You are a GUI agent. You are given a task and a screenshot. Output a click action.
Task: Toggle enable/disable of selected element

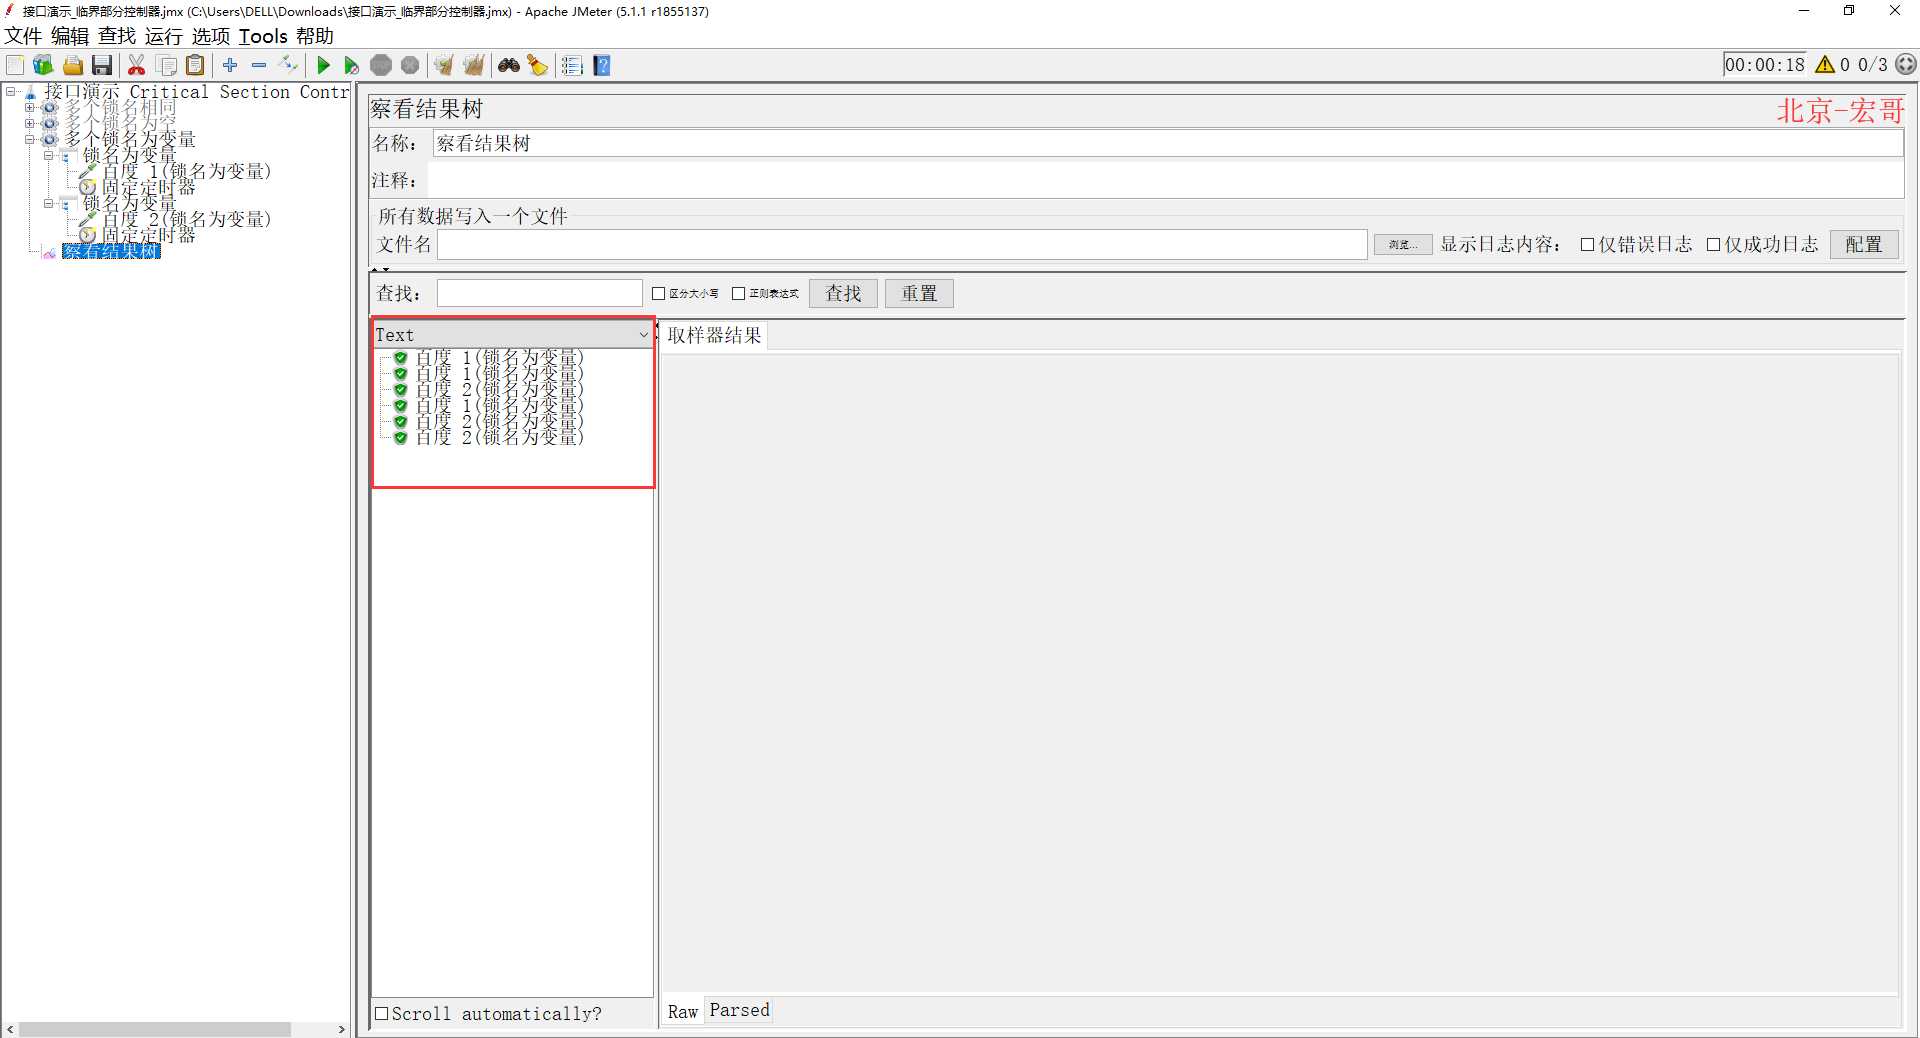[x=289, y=65]
